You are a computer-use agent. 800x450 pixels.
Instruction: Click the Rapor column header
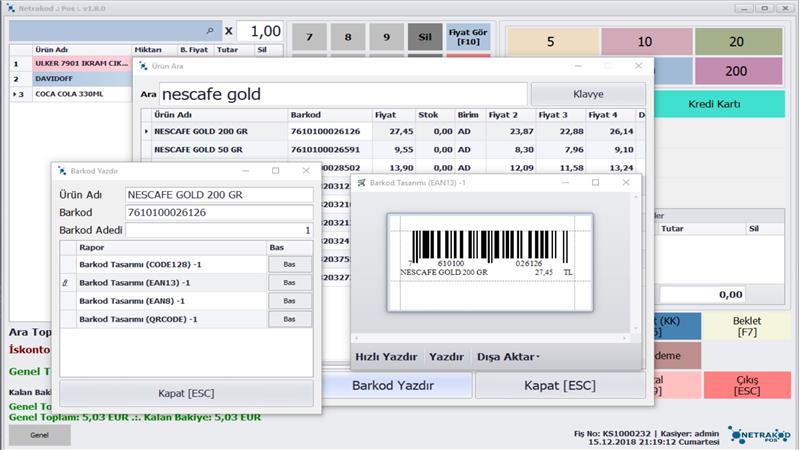171,247
